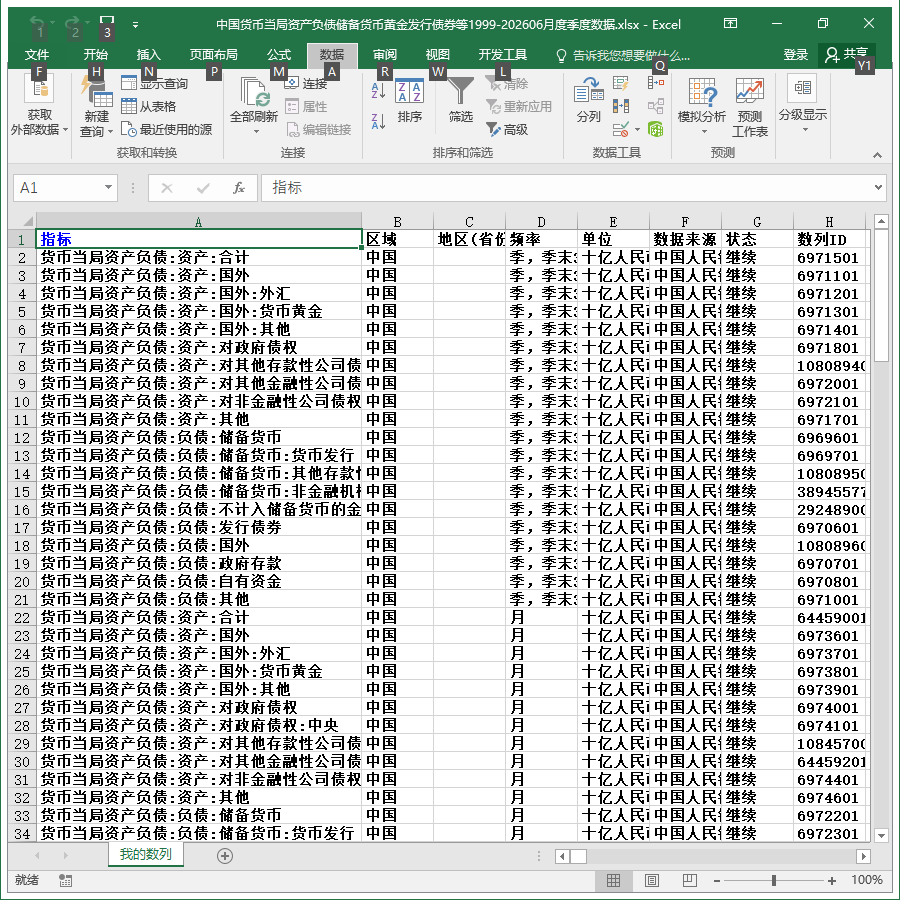Click the Text to Columns (分列) icon
Viewport: 900px width, 900px height.
click(588, 100)
